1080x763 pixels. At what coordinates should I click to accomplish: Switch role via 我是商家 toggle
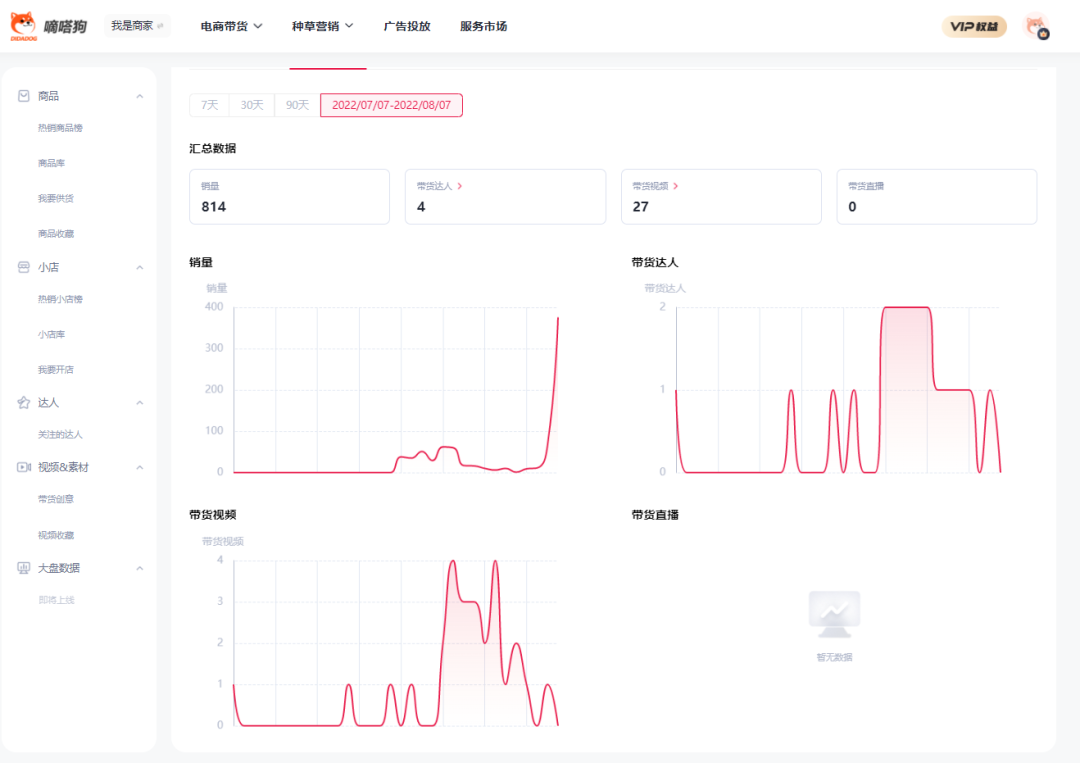click(x=137, y=26)
